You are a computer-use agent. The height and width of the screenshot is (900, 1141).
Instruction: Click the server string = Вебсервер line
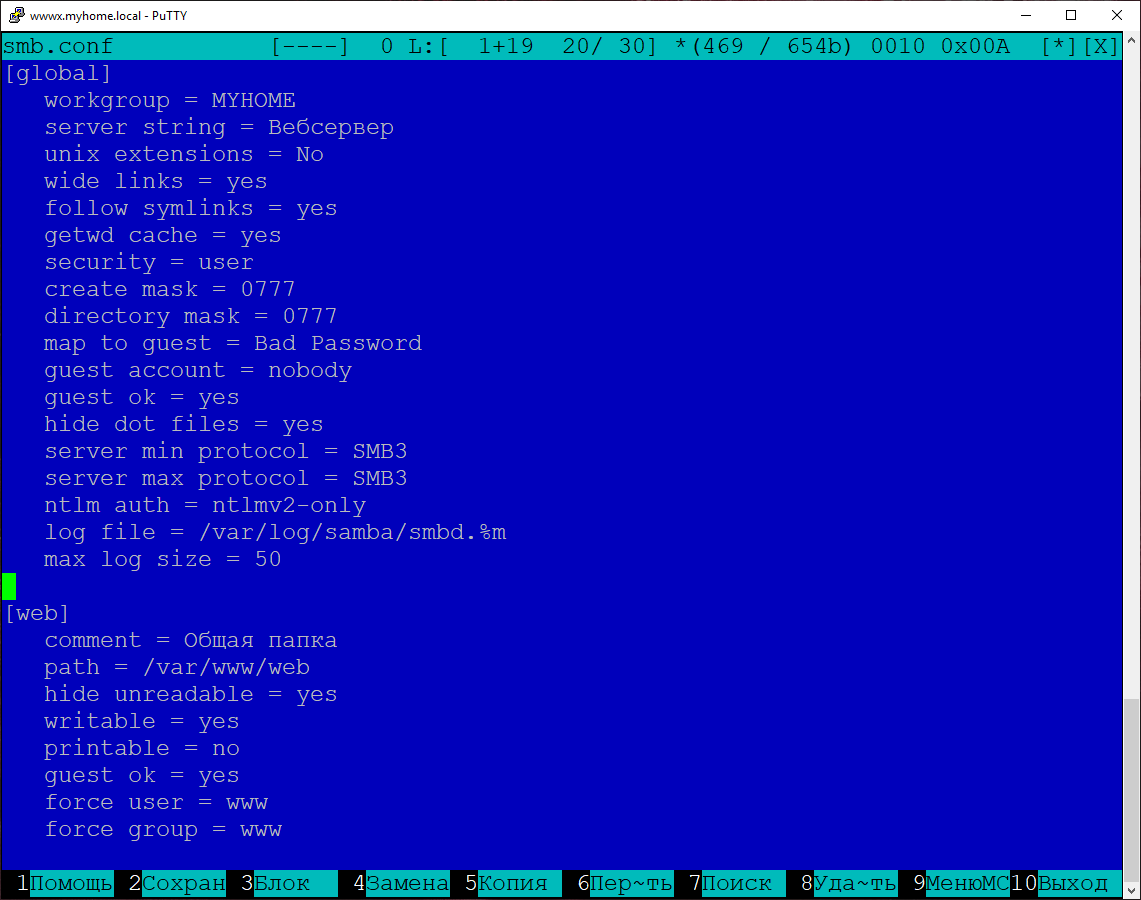(x=219, y=127)
